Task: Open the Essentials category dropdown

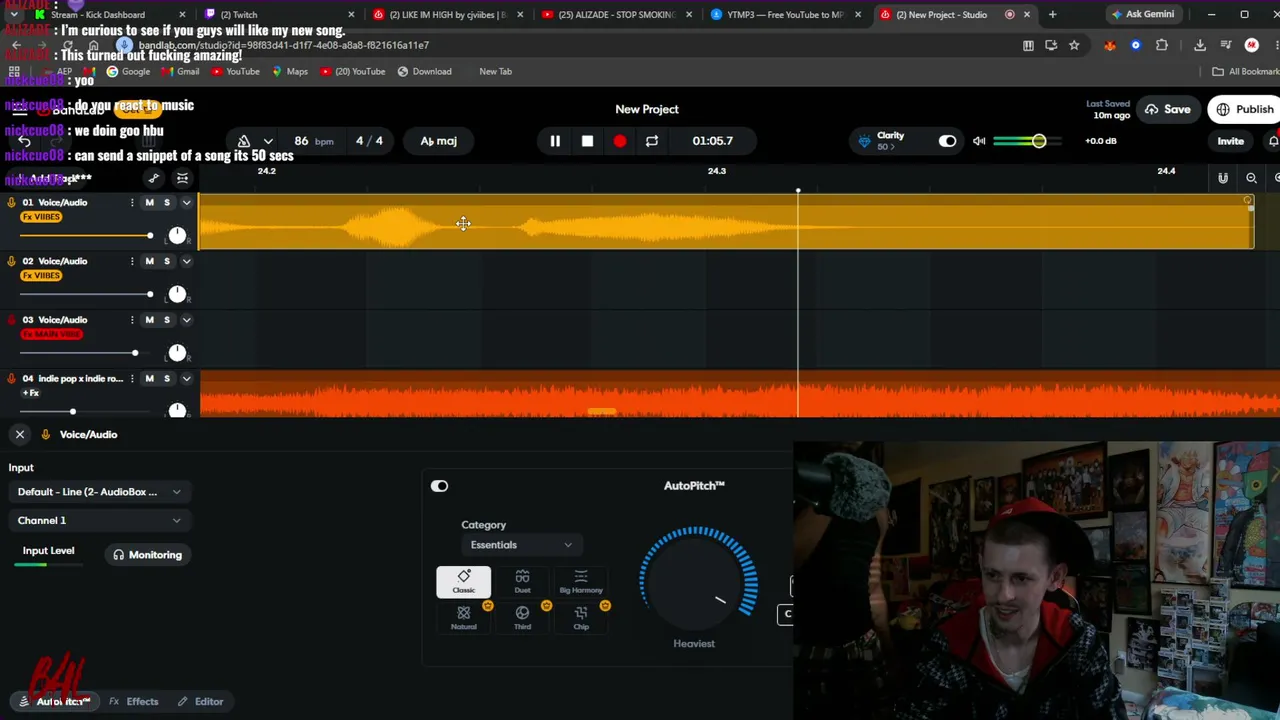Action: pyautogui.click(x=521, y=545)
